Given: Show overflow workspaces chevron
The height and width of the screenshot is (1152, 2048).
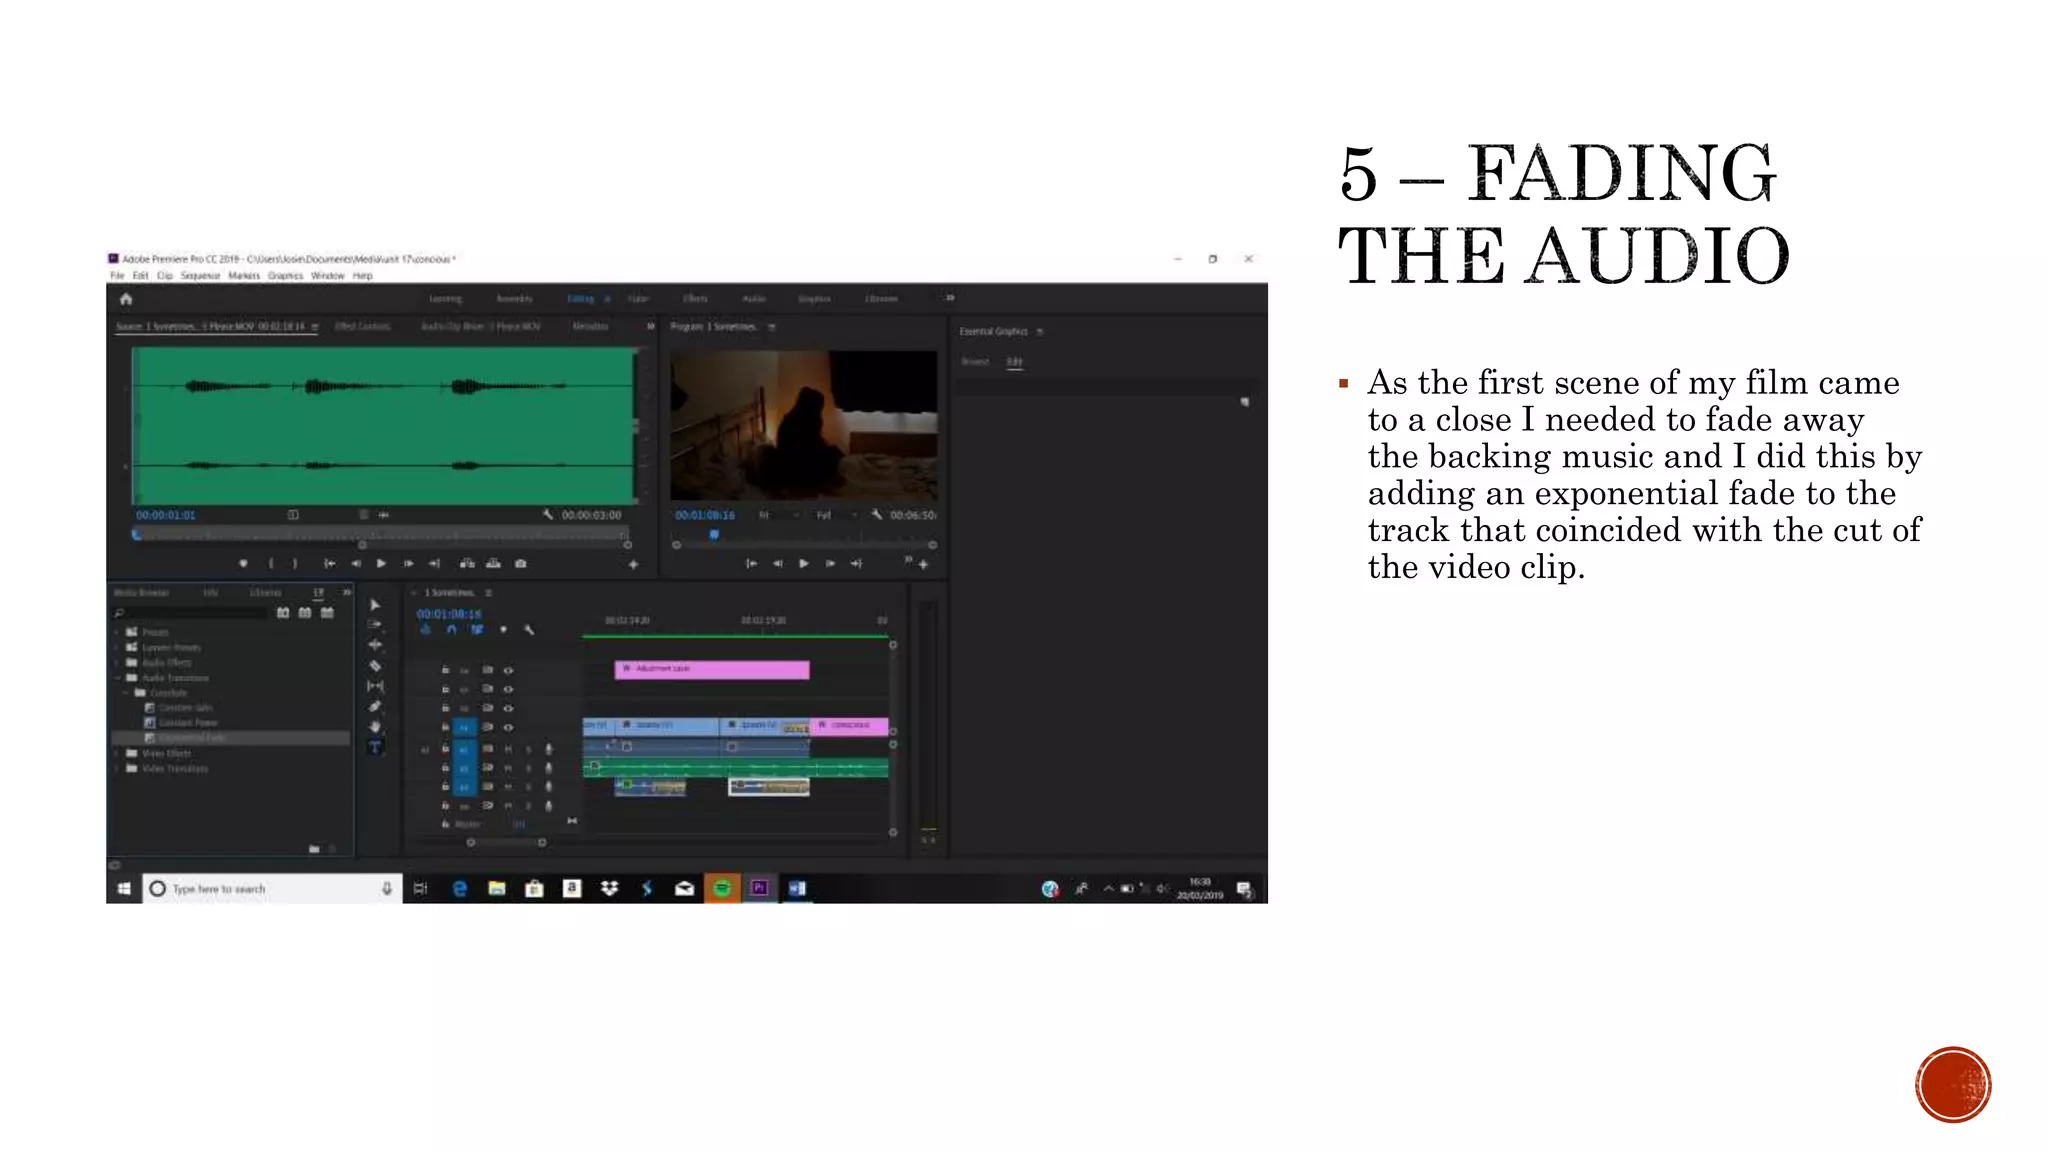Looking at the screenshot, I should coord(950,298).
